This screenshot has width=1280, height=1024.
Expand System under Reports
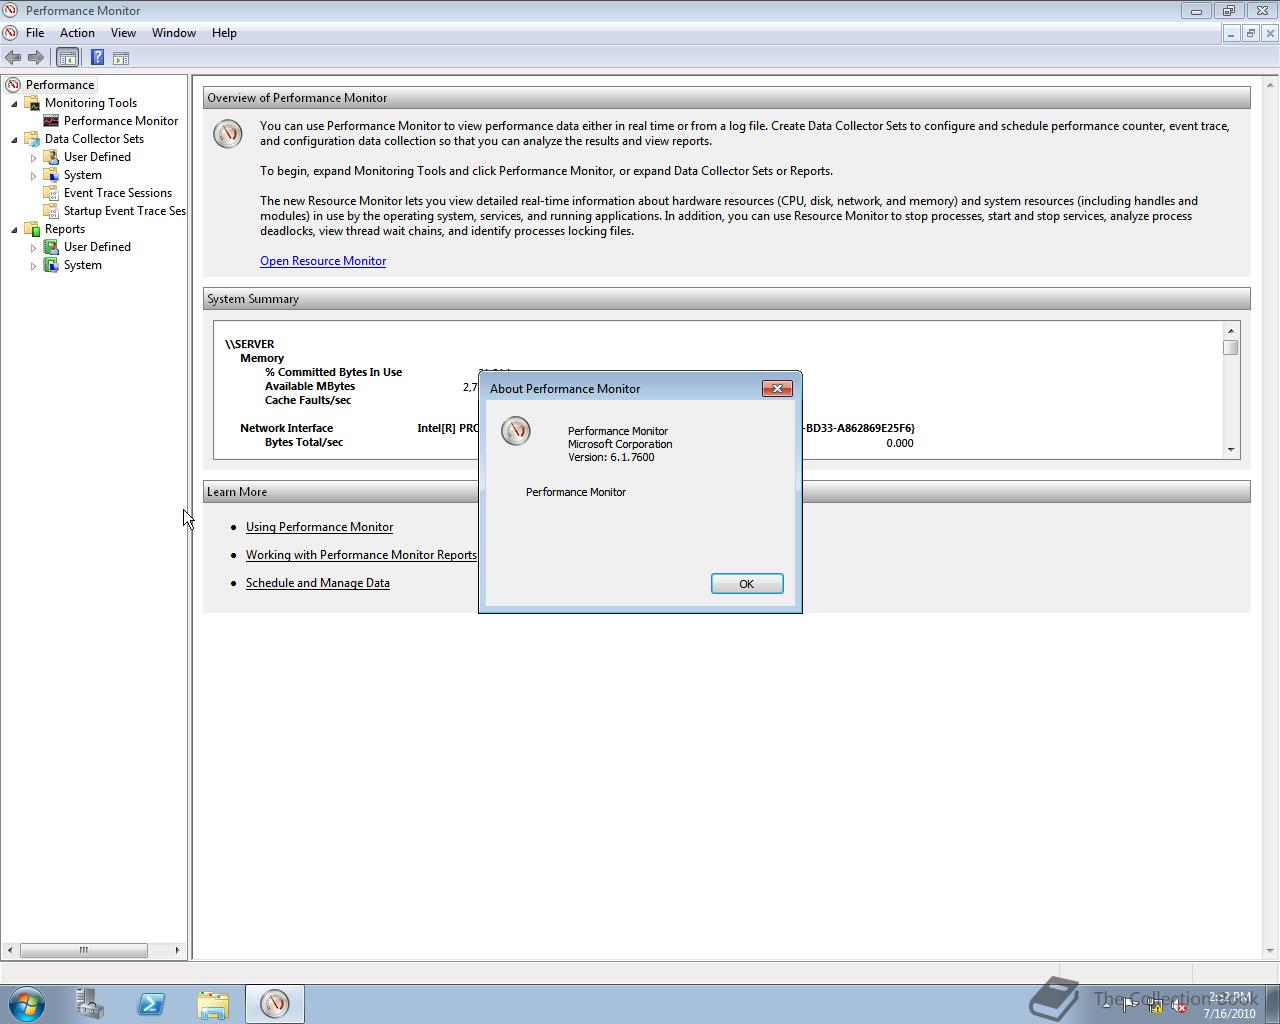click(x=33, y=266)
